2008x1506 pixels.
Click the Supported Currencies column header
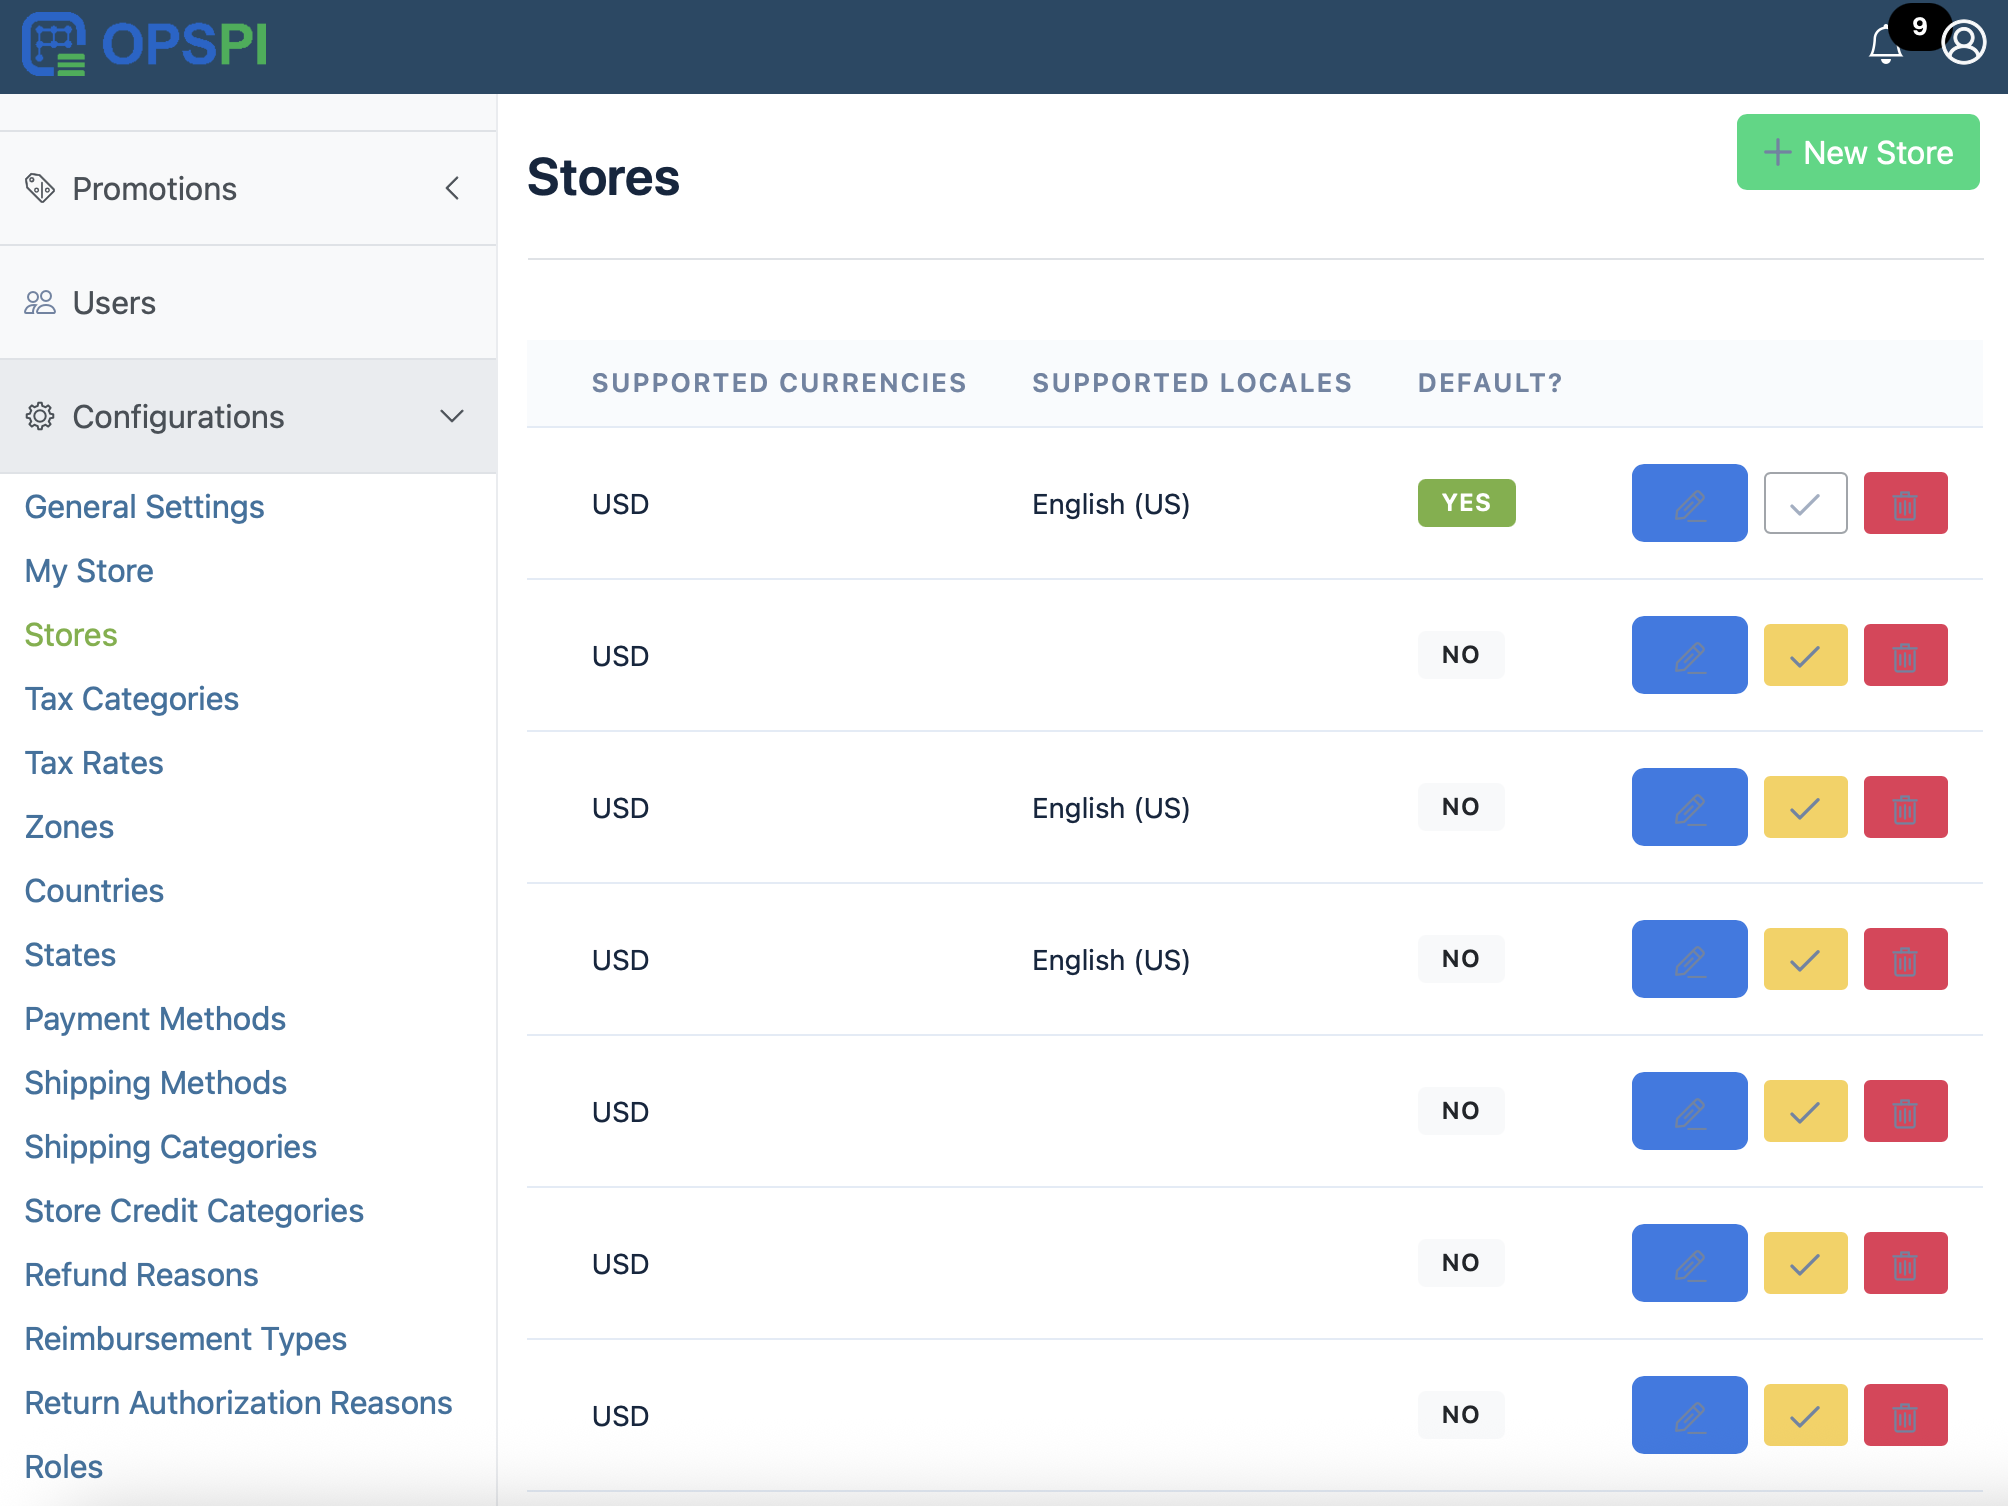click(x=779, y=383)
